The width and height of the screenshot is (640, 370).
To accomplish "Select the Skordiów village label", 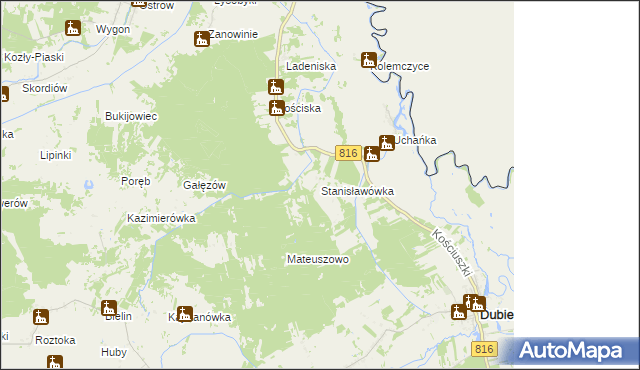I will click(x=44, y=89).
